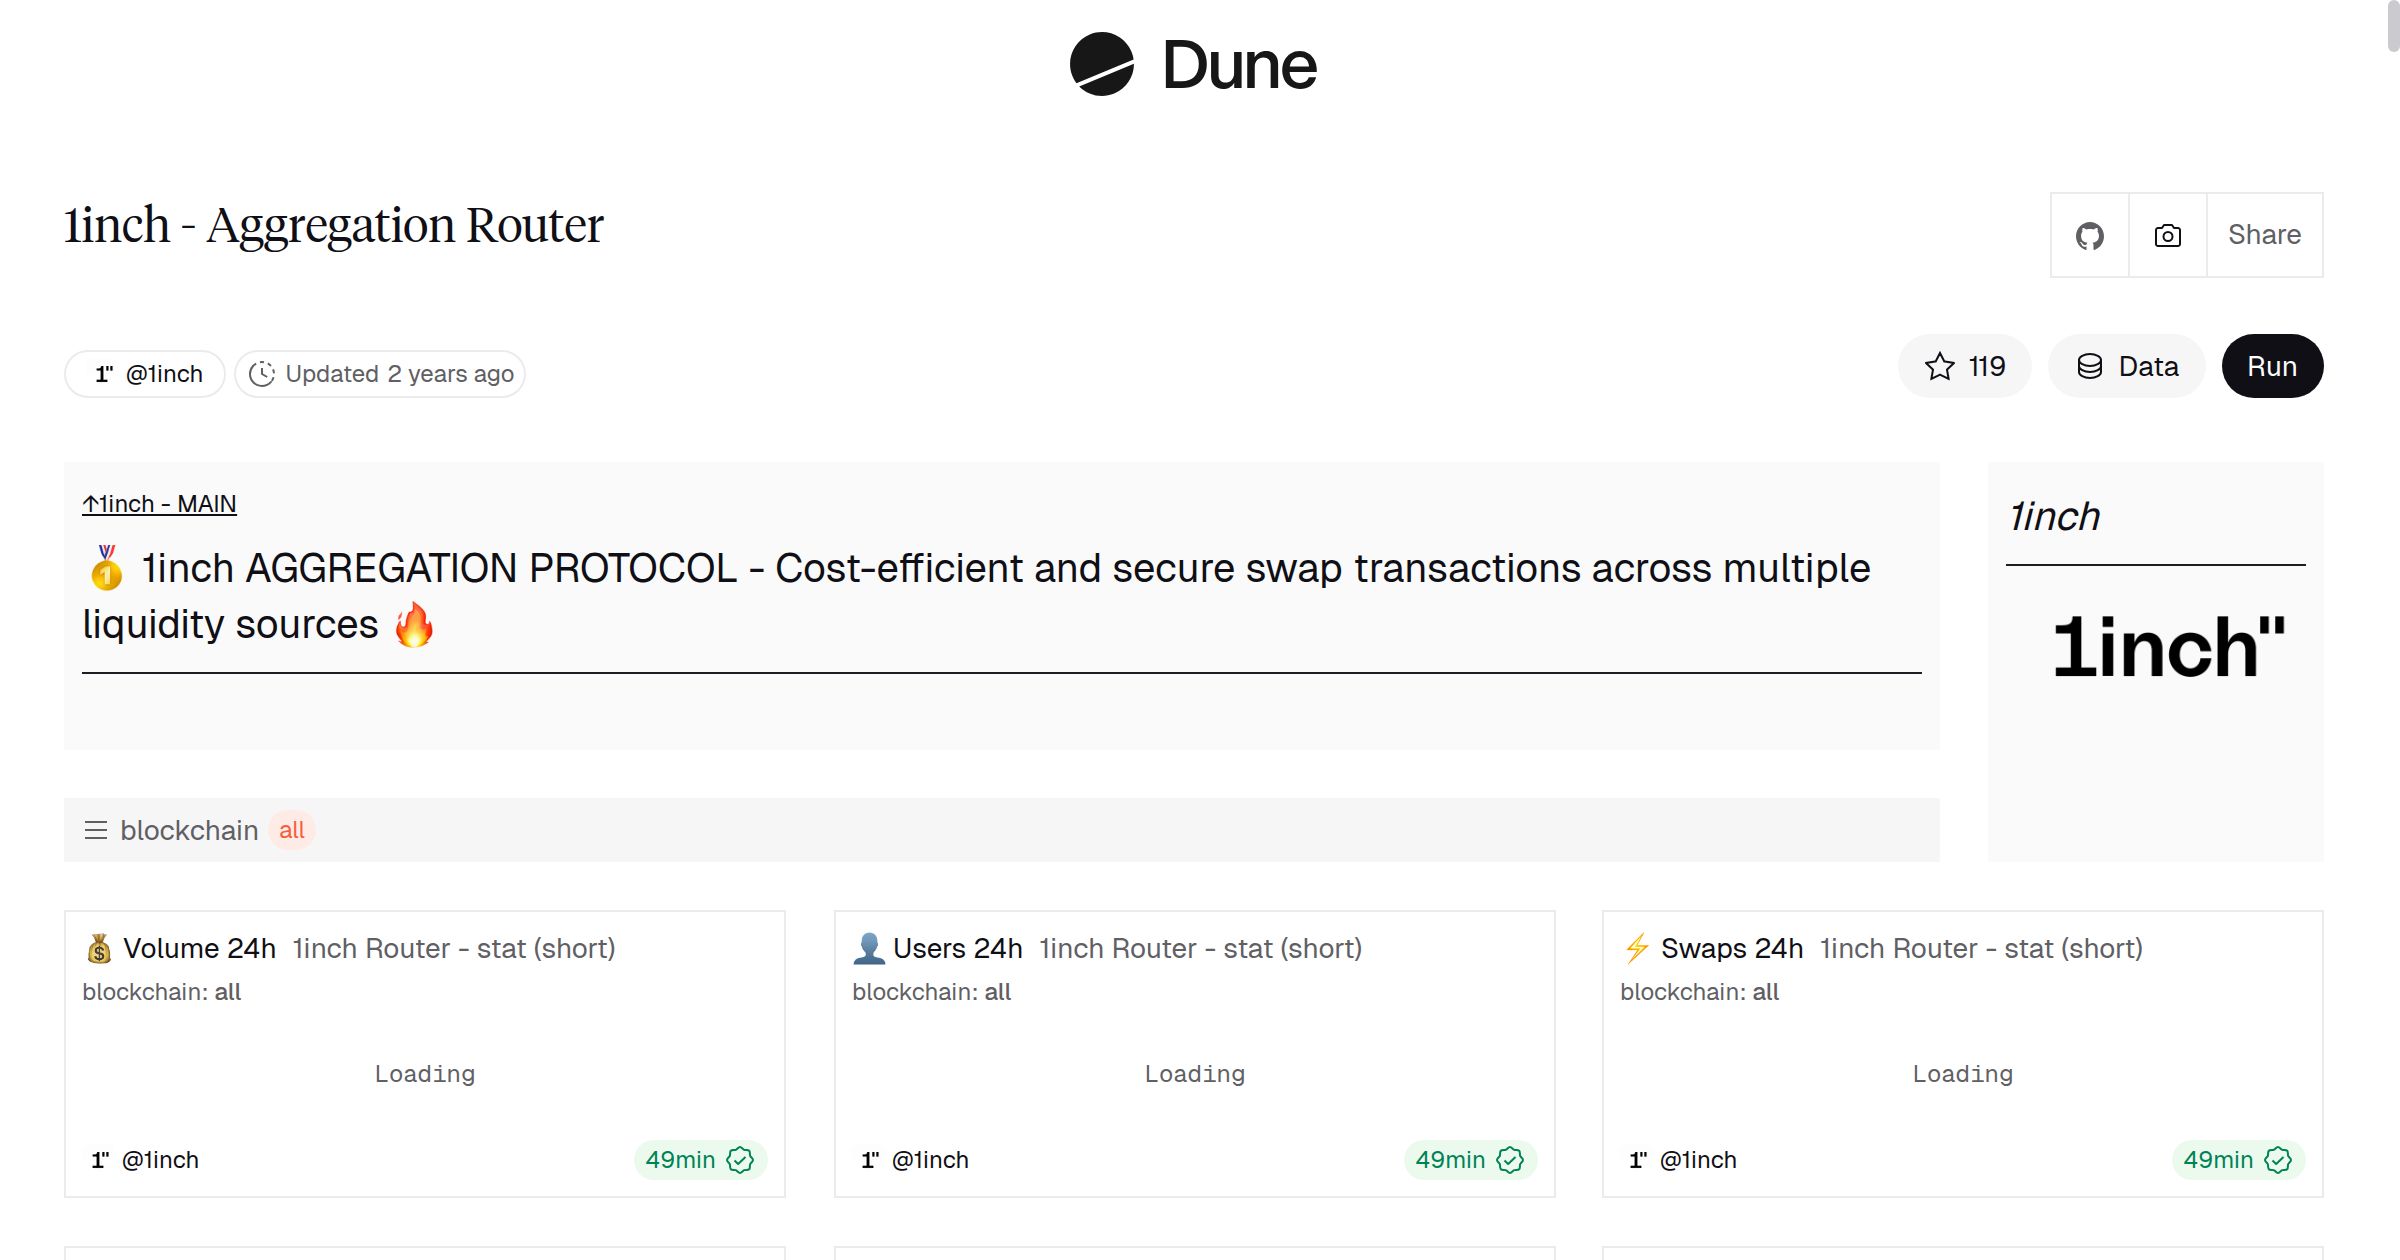Open the blockchain filter set to all
The height and width of the screenshot is (1260, 2400).
[189, 830]
